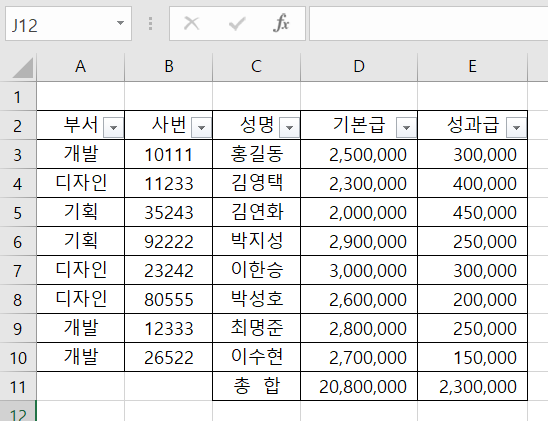Click inside the formula bar input
The height and width of the screenshot is (421, 548).
428,23
